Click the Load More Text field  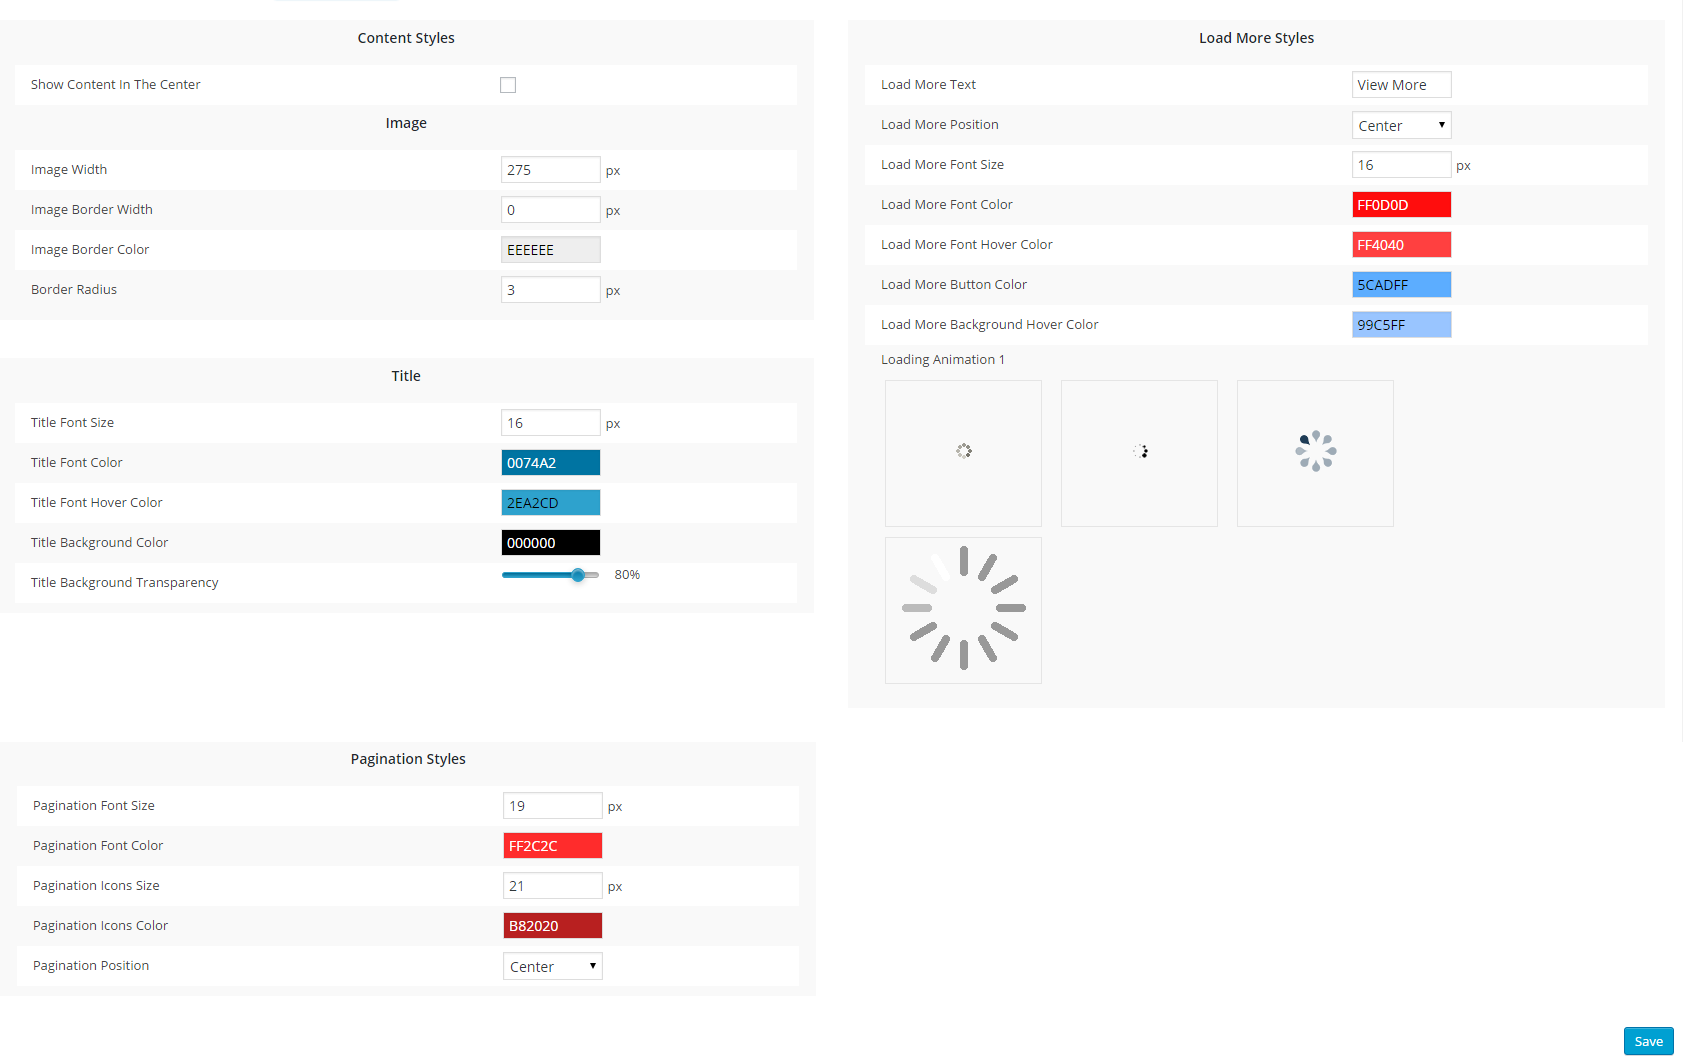(x=1401, y=85)
